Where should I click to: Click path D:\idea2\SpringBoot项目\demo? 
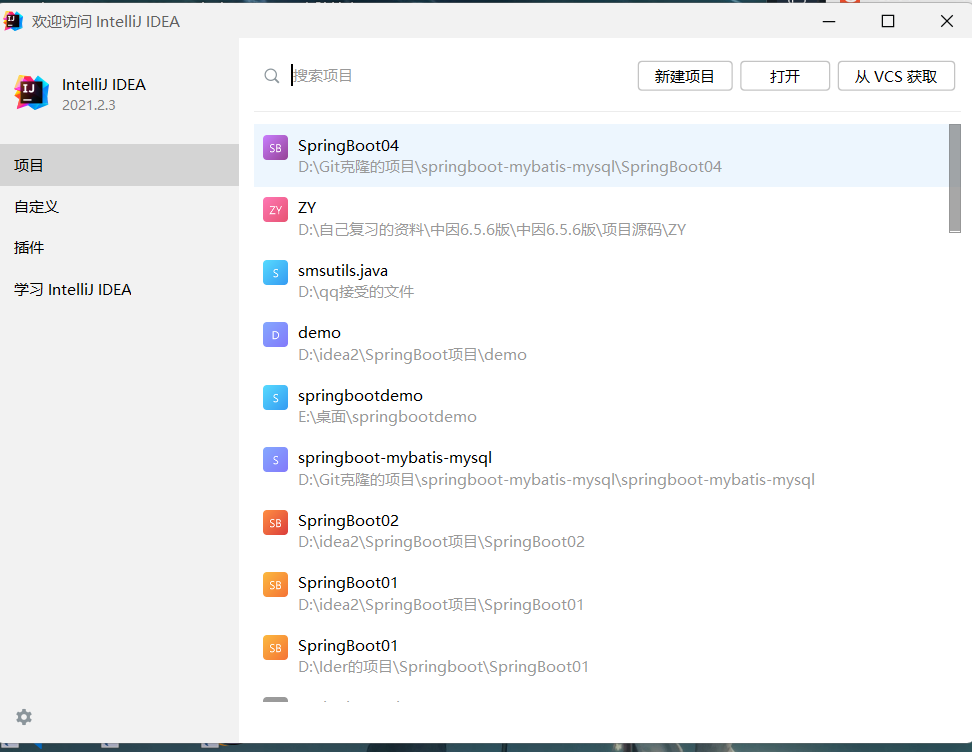pos(412,355)
